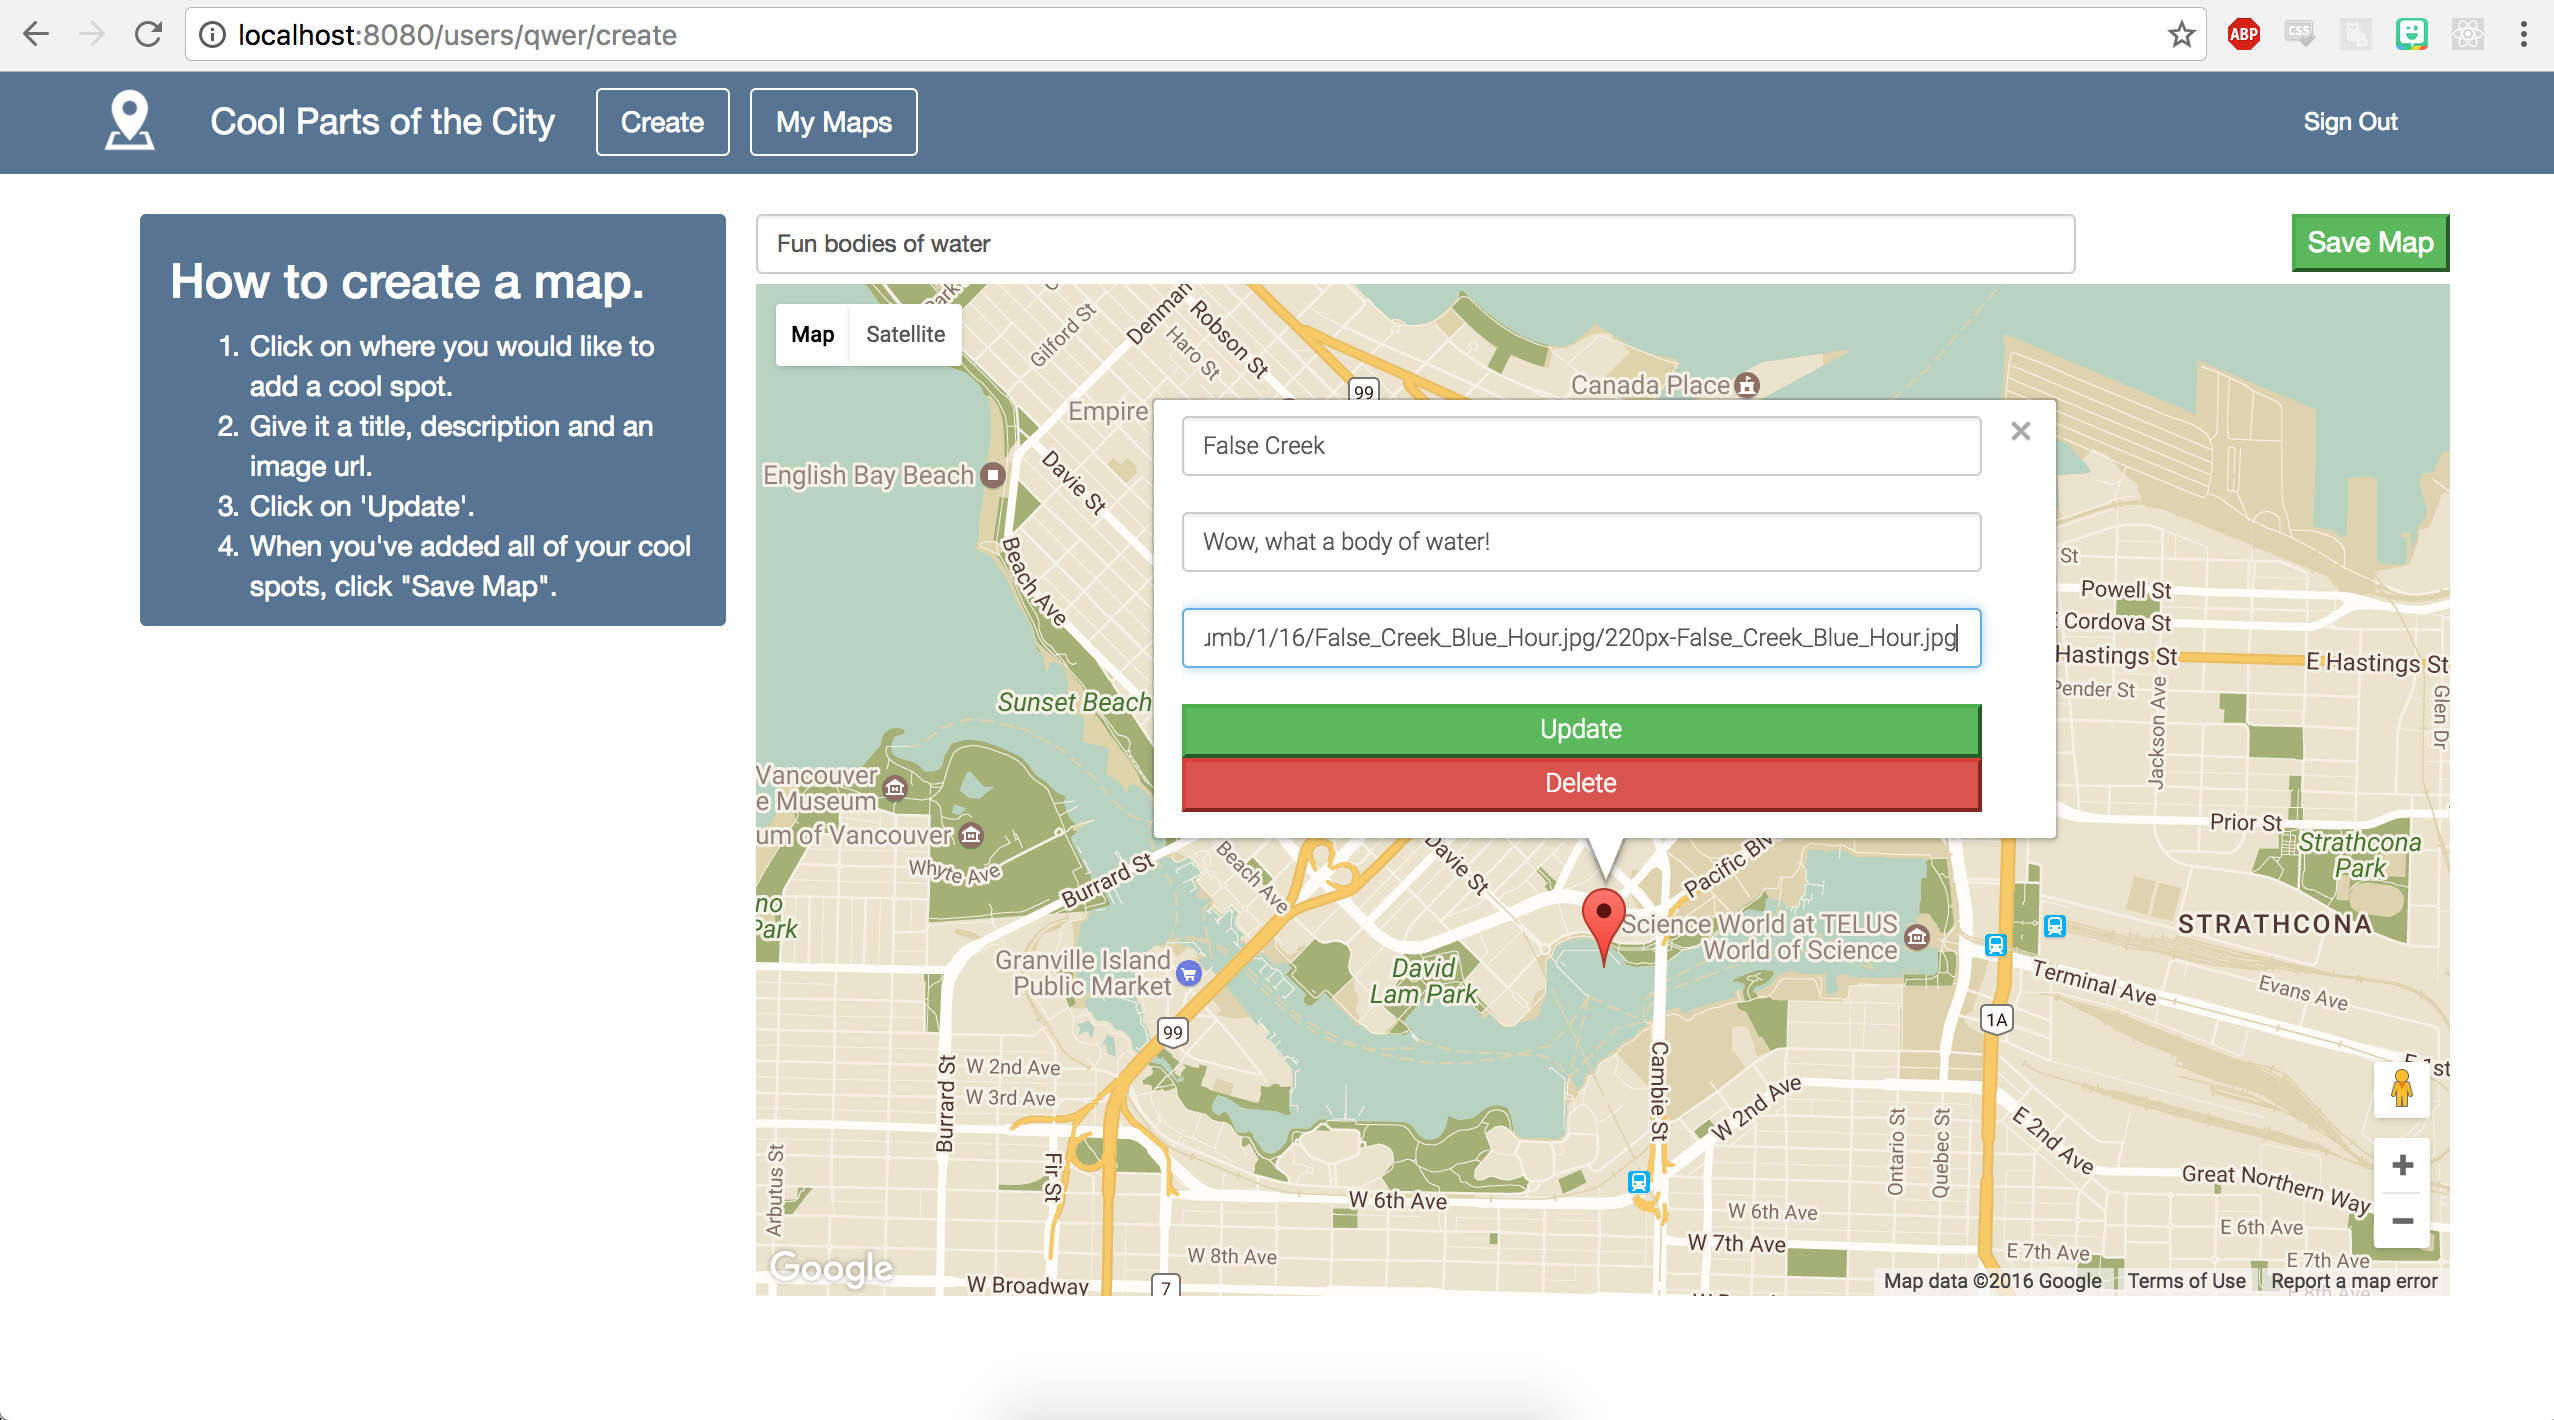The height and width of the screenshot is (1420, 2554).
Task: Click the map pin logo icon
Action: click(130, 121)
